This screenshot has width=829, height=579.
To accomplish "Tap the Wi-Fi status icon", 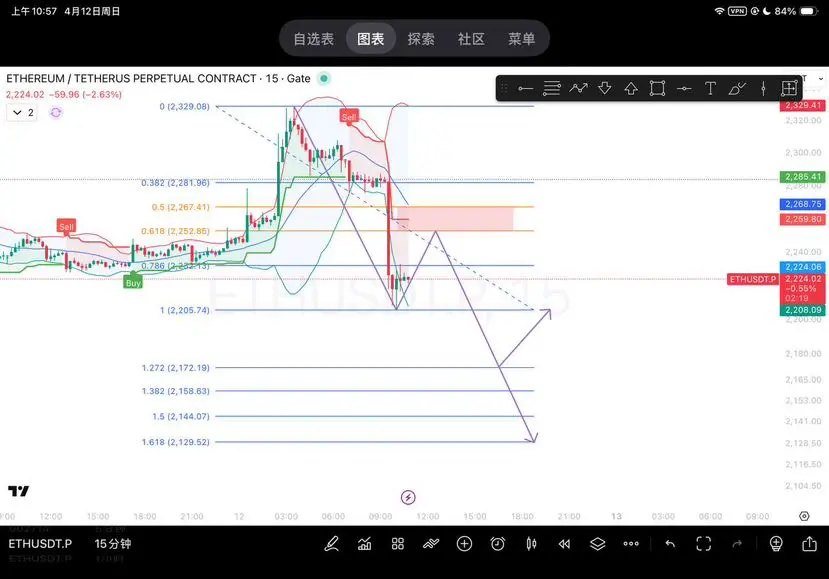I will click(719, 11).
